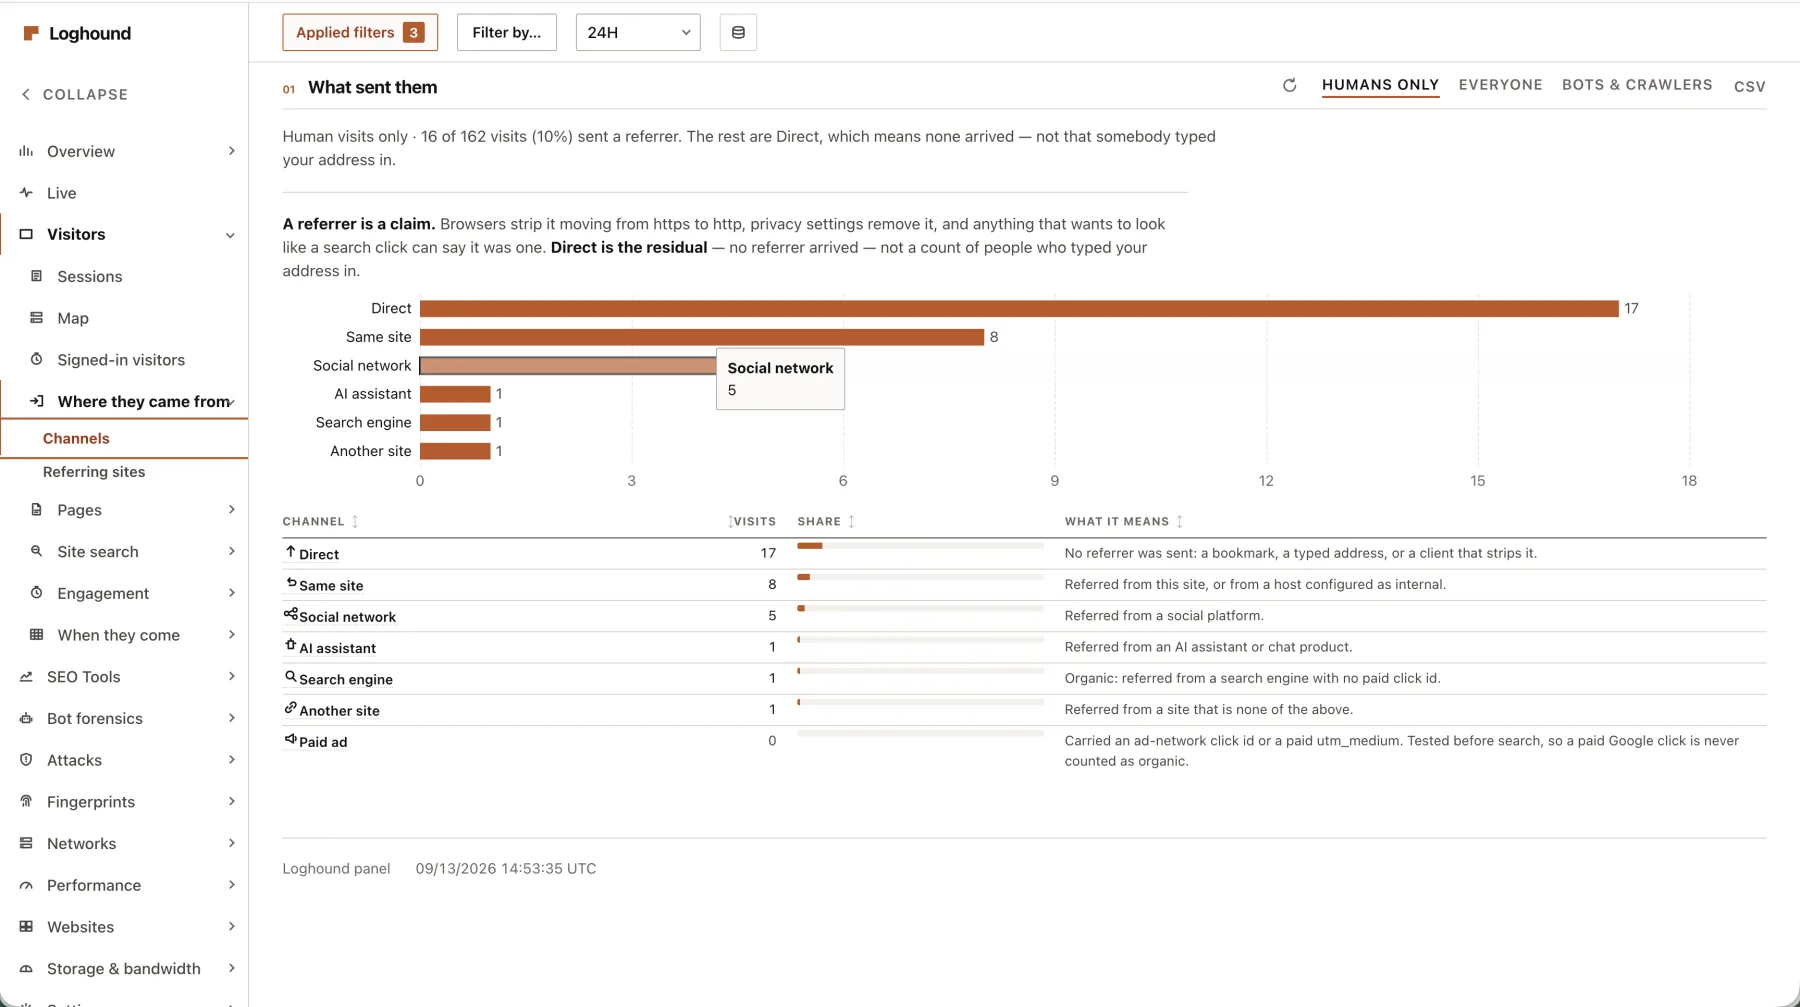
Task: Click the database icon button beside 24H
Action: click(x=738, y=32)
